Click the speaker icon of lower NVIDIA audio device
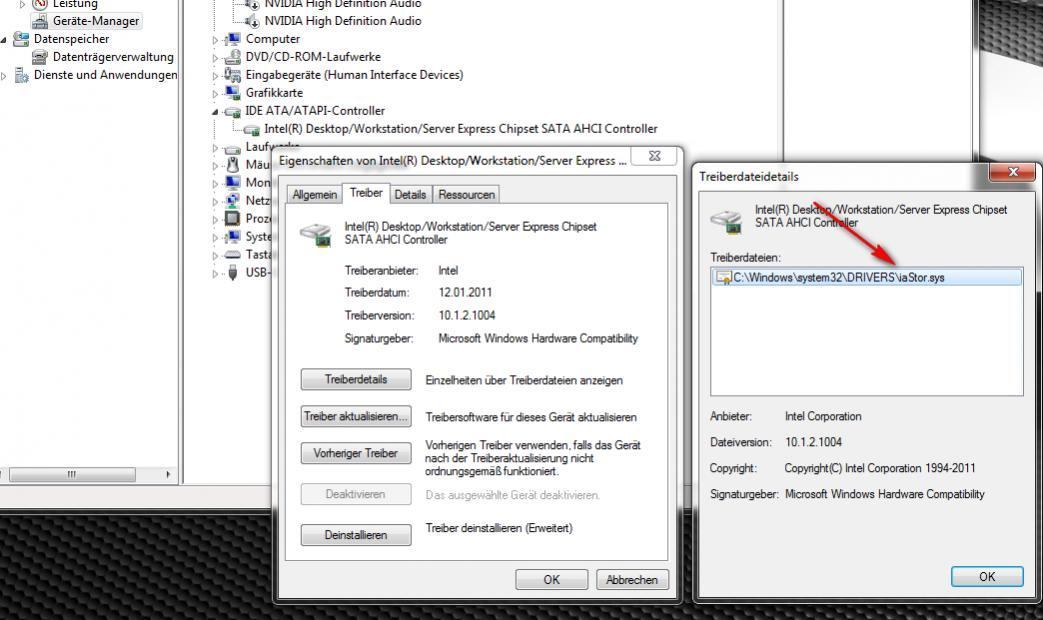Image resolution: width=1043 pixels, height=620 pixels. (x=252, y=21)
